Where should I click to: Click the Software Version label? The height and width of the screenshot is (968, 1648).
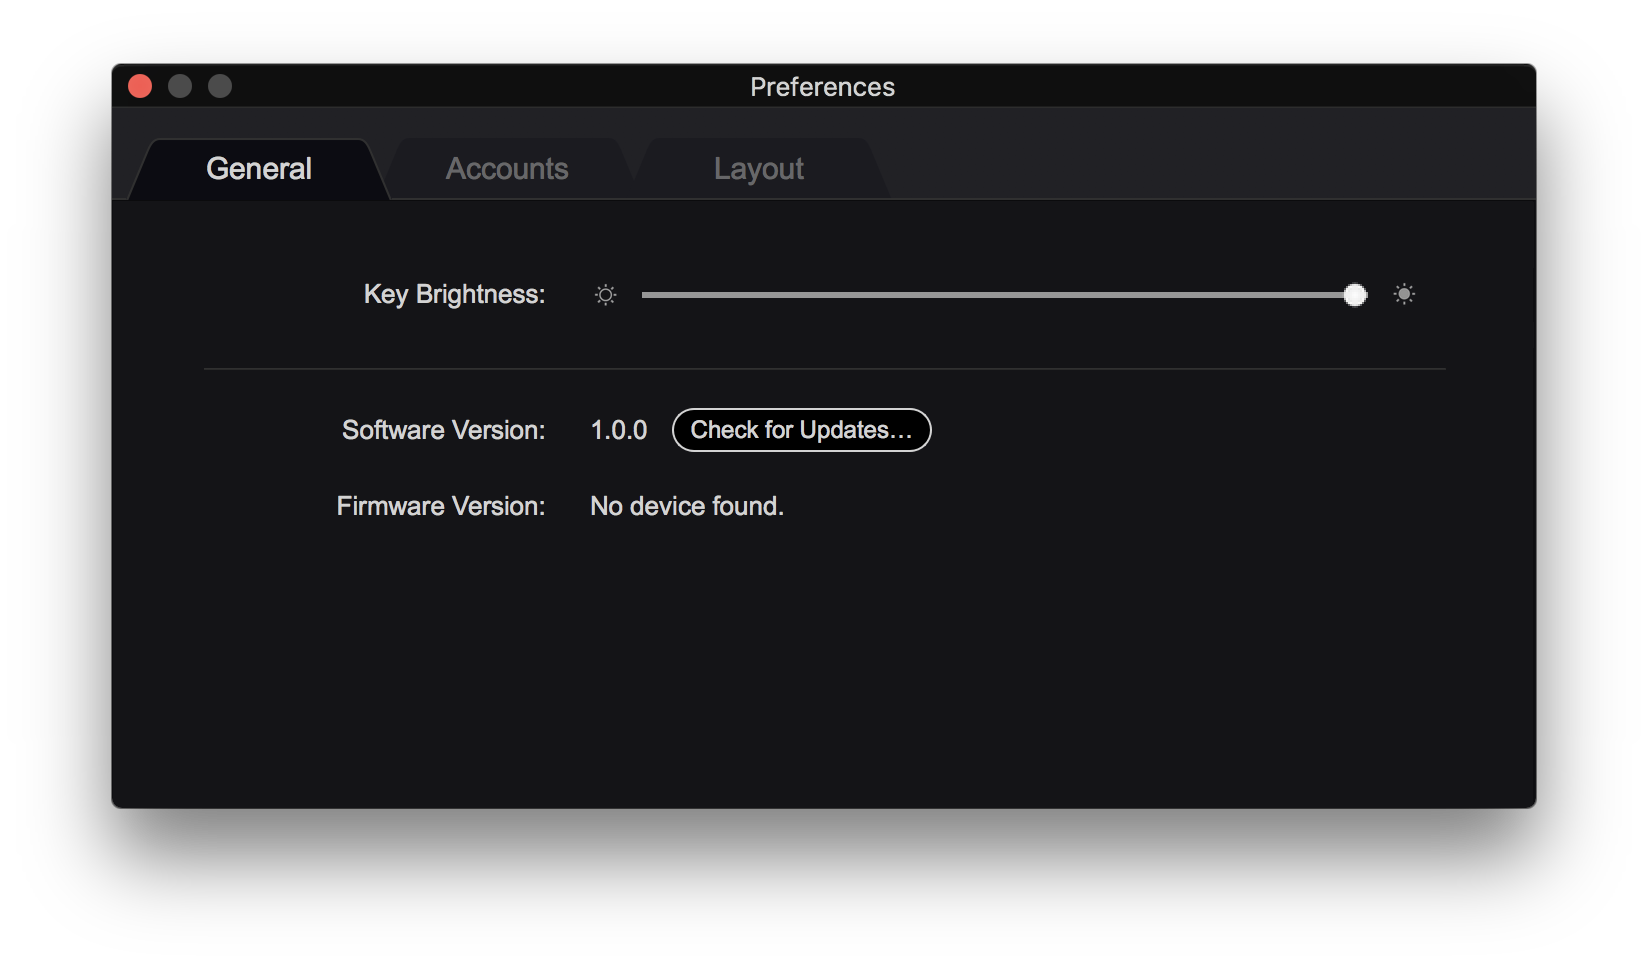point(443,430)
